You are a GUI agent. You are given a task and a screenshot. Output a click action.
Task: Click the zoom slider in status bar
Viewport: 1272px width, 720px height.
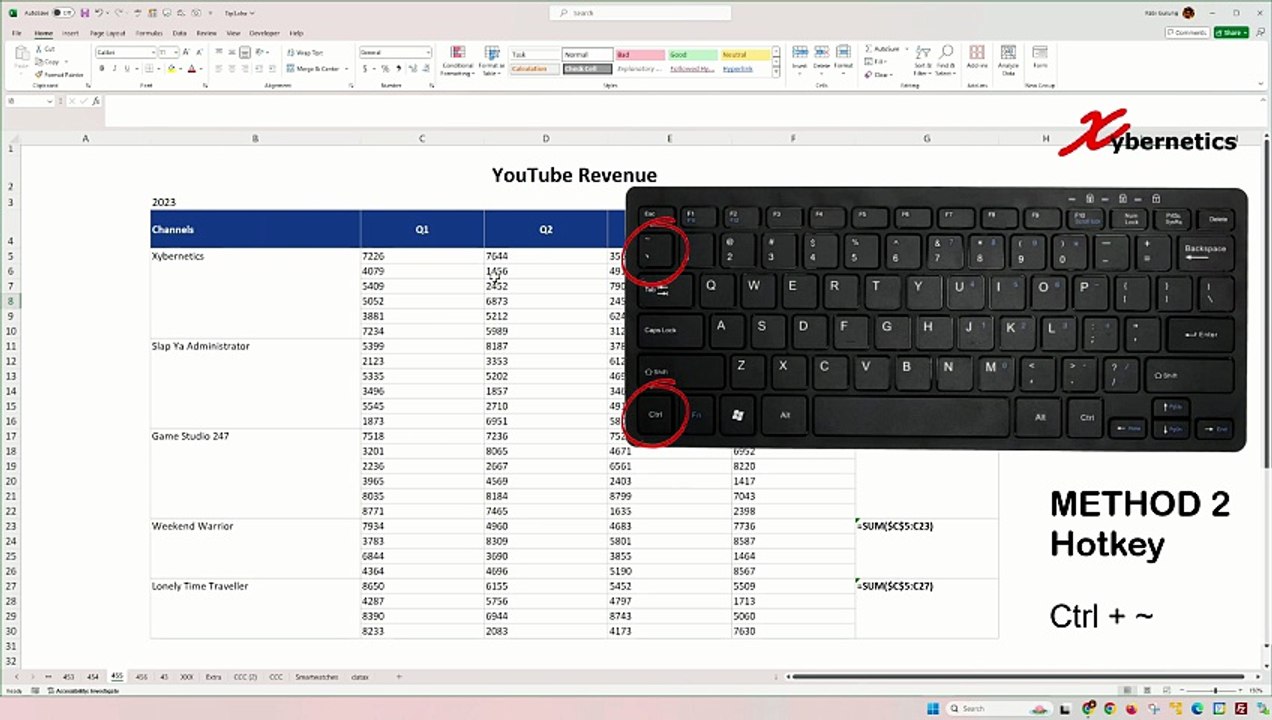tap(1215, 691)
